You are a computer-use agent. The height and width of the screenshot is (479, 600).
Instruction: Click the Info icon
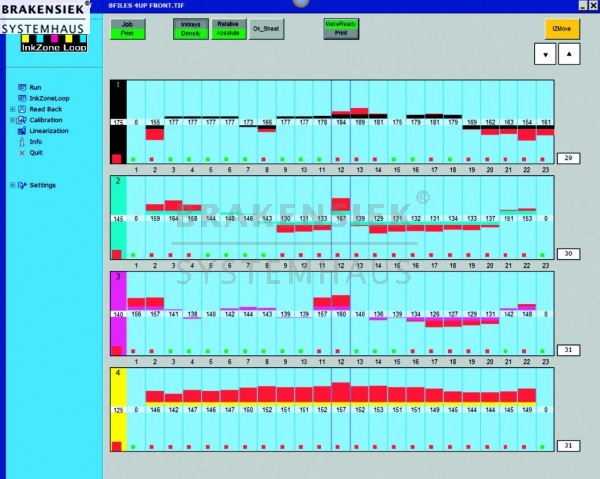tap(22, 142)
